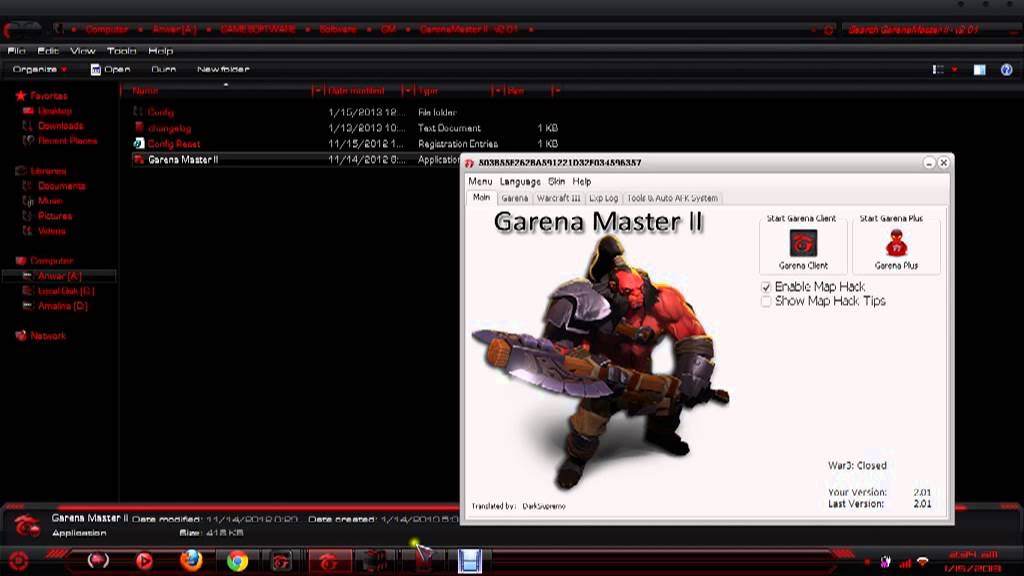Click the Favorites star icon in sidebar
This screenshot has width=1024, height=576.
pyautogui.click(x=21, y=96)
